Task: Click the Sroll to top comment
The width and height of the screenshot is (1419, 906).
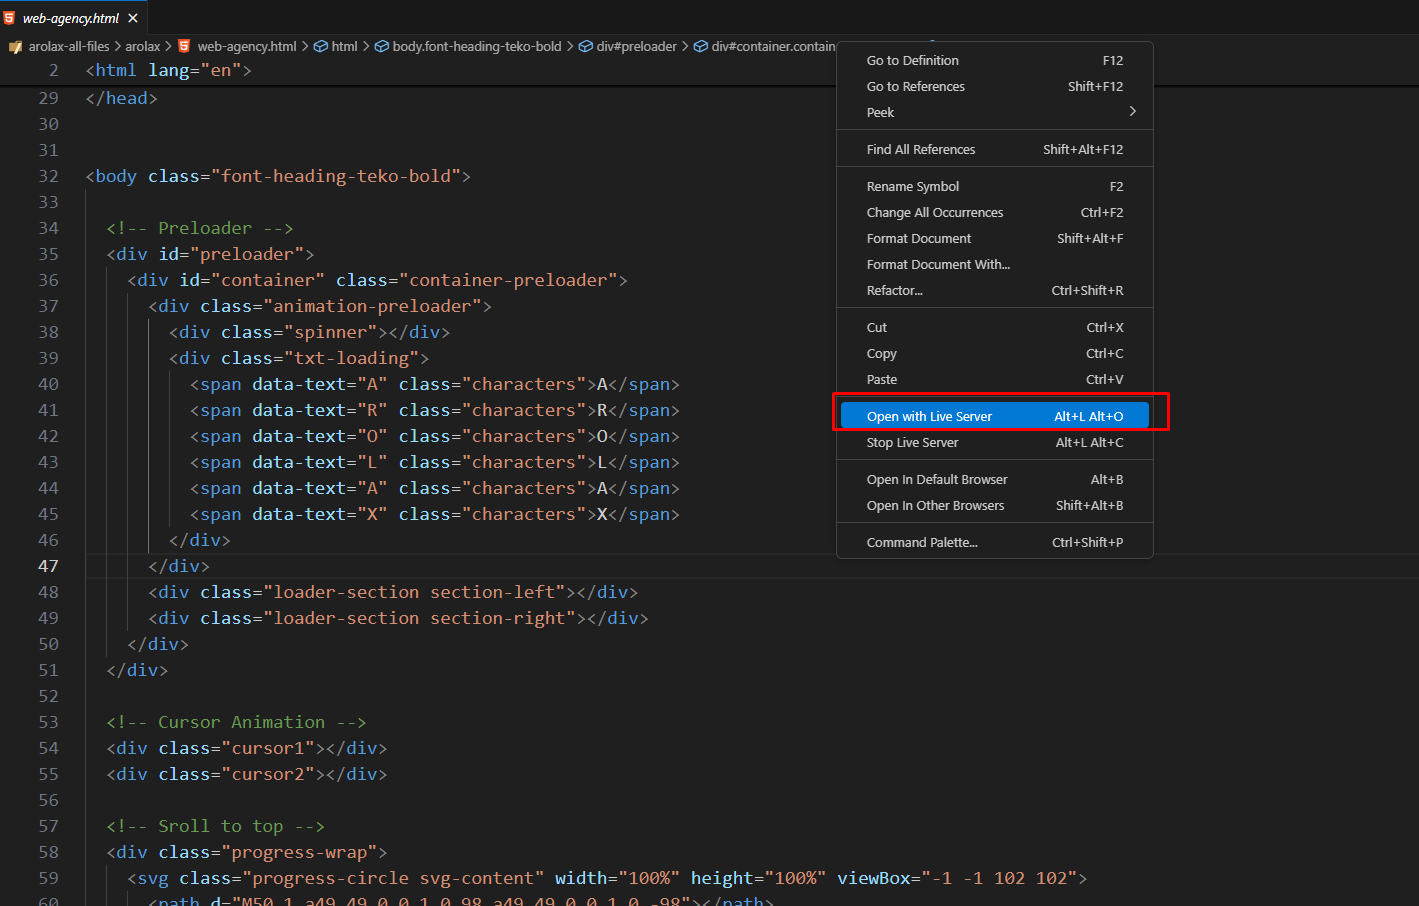Action: coord(215,826)
